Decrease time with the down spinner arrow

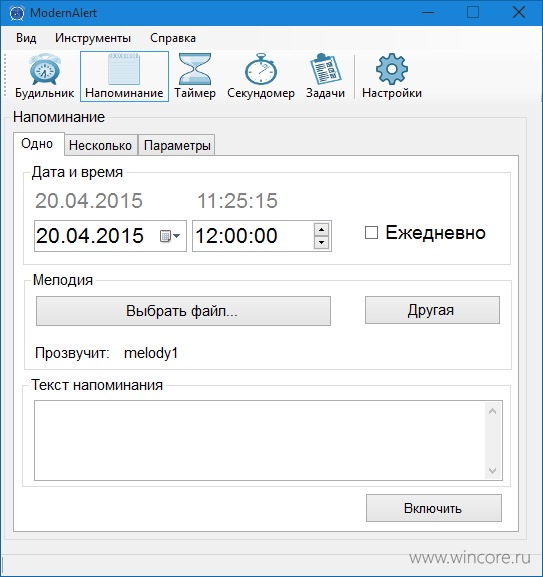pos(322,242)
